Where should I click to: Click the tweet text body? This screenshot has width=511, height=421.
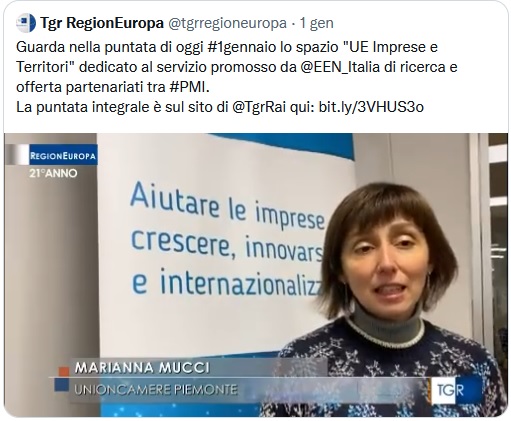click(x=237, y=77)
